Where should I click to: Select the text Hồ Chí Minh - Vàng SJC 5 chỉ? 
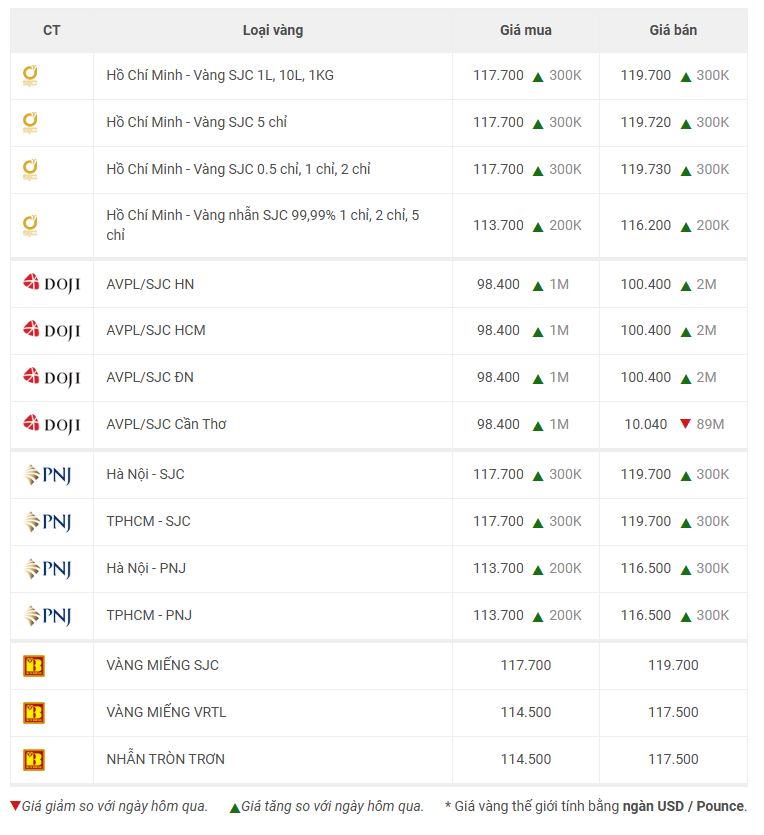click(x=196, y=122)
